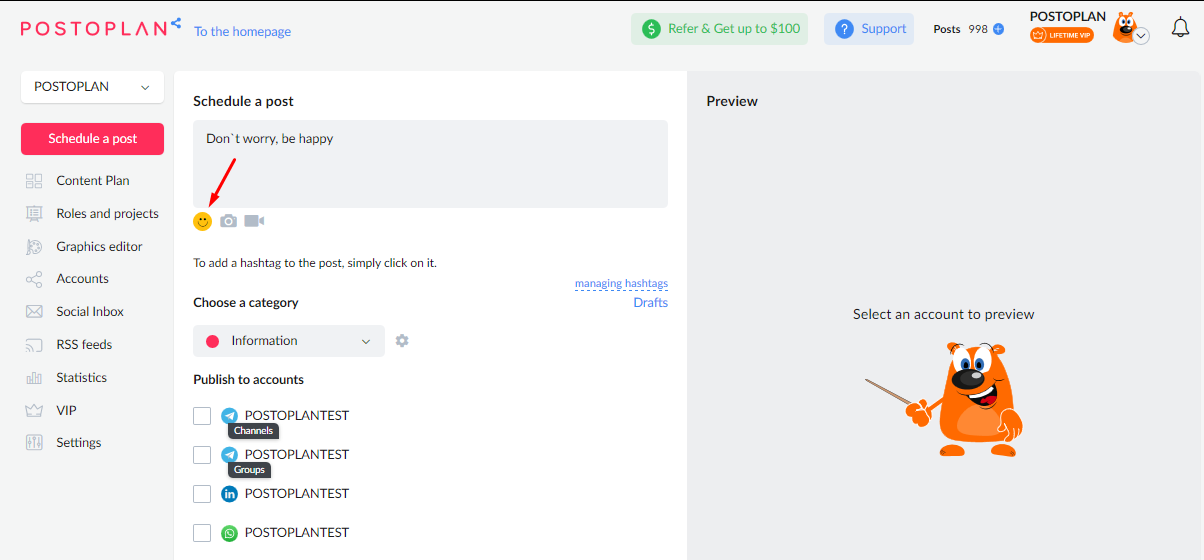1204x560 pixels.
Task: Click the Telegram icon for the Channels account
Action: (x=230, y=416)
